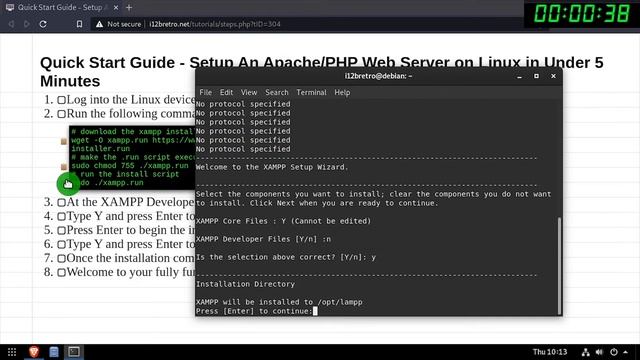Click 'Is the selection above correct?' line
Viewport: 640px width, 360px height.
pos(286,257)
